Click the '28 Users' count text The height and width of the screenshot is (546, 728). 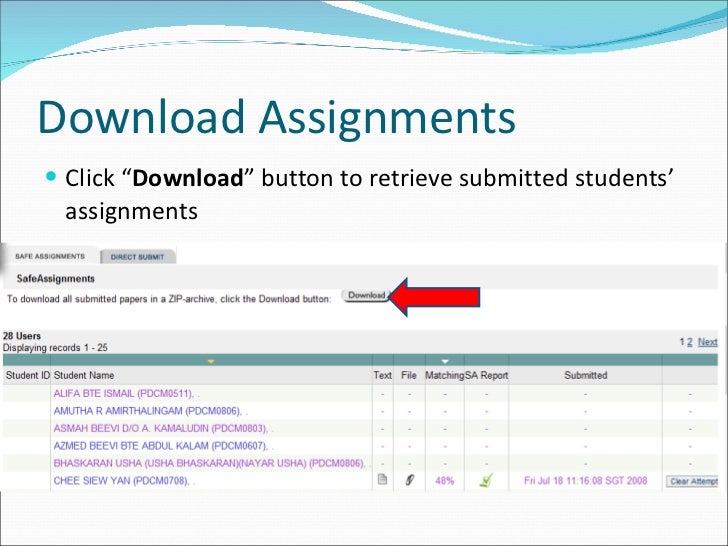coord(22,336)
